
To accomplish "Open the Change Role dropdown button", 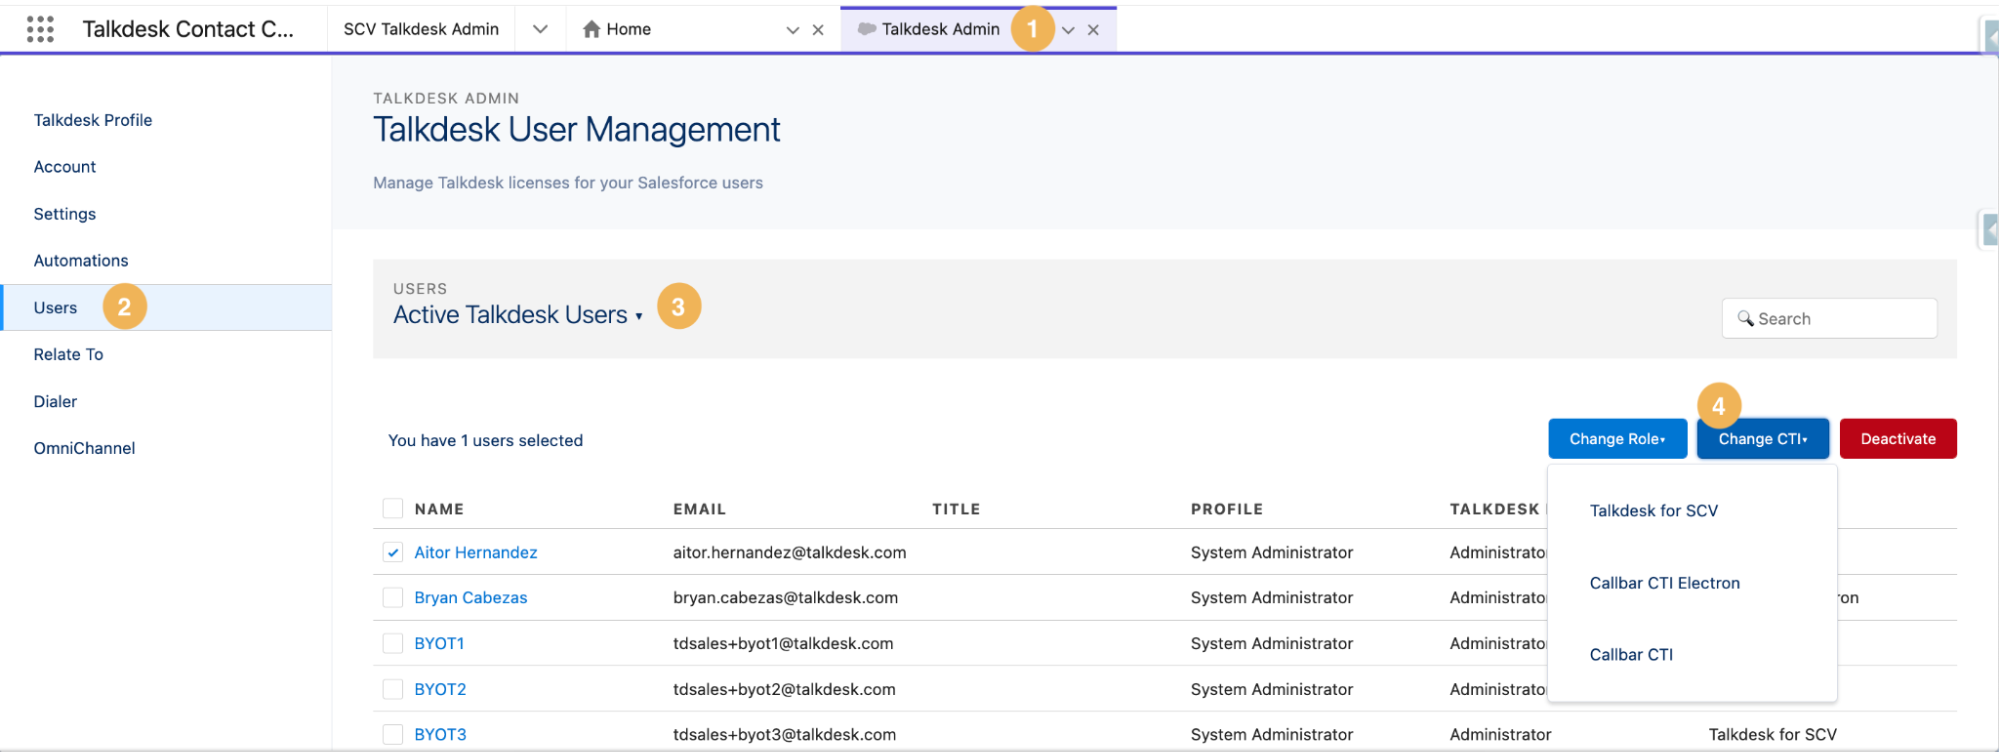I will coord(1617,439).
